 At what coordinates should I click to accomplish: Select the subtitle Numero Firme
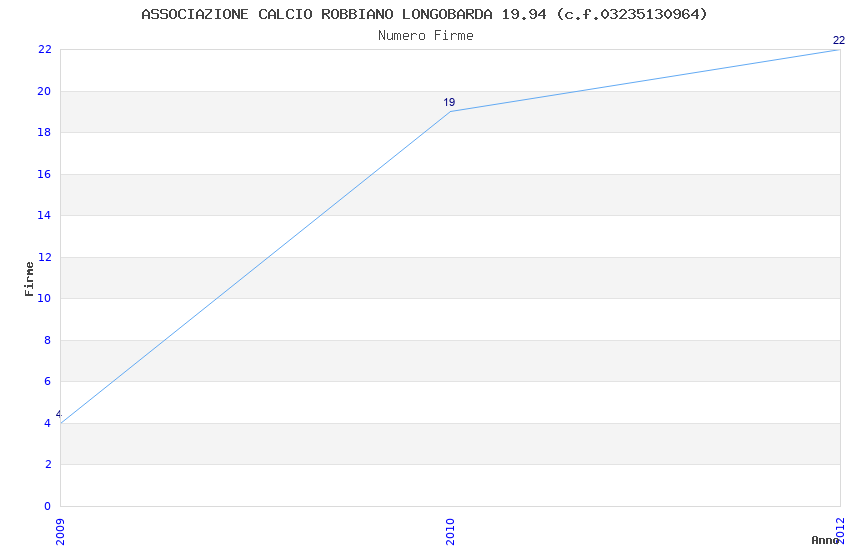(426, 36)
